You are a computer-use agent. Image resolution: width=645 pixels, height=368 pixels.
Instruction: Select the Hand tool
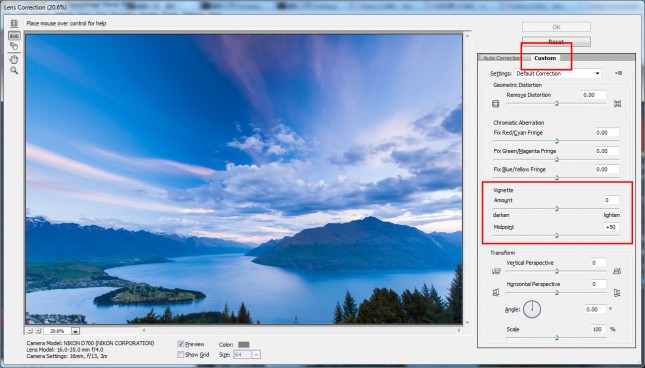point(14,59)
